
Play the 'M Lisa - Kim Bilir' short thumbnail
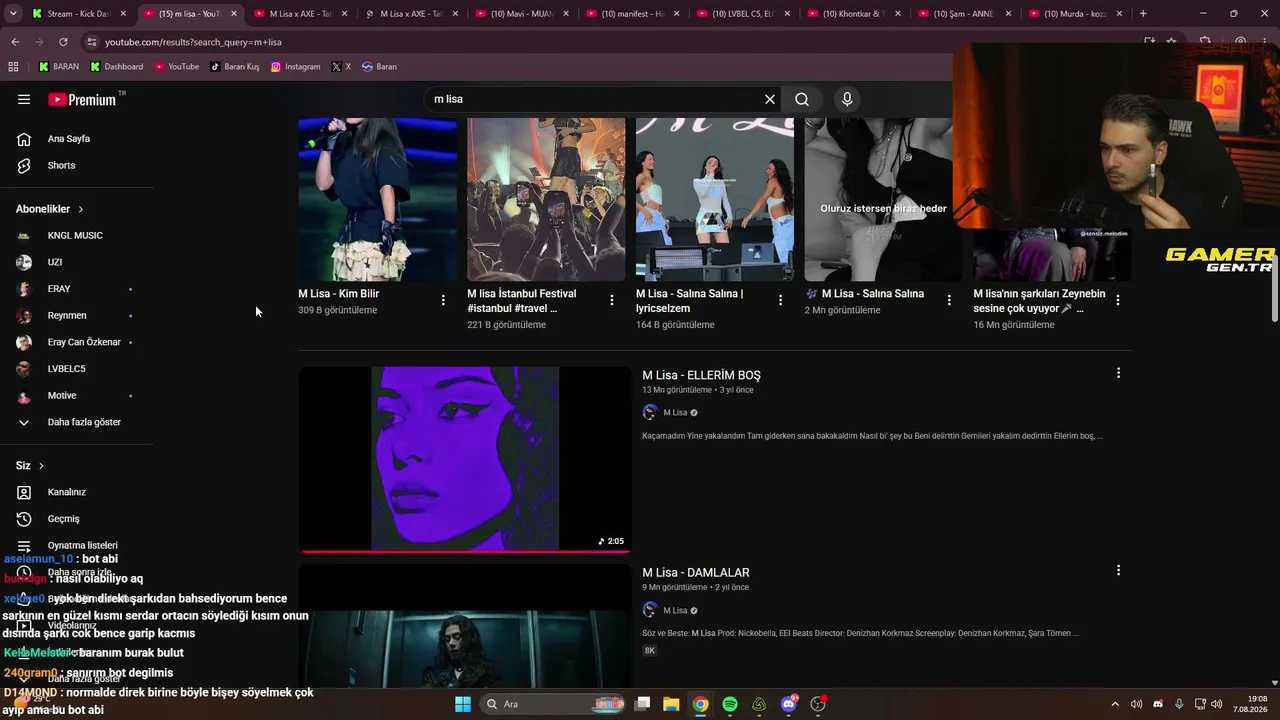377,200
